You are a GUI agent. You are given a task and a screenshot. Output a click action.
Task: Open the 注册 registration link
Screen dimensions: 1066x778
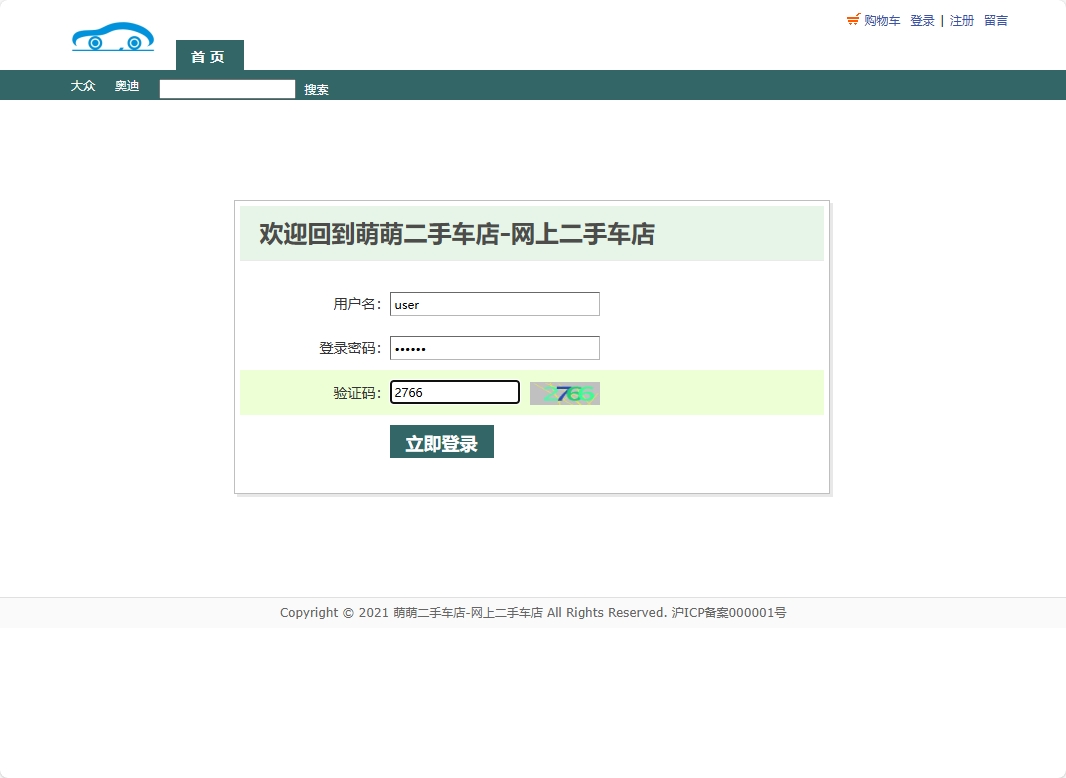[961, 20]
